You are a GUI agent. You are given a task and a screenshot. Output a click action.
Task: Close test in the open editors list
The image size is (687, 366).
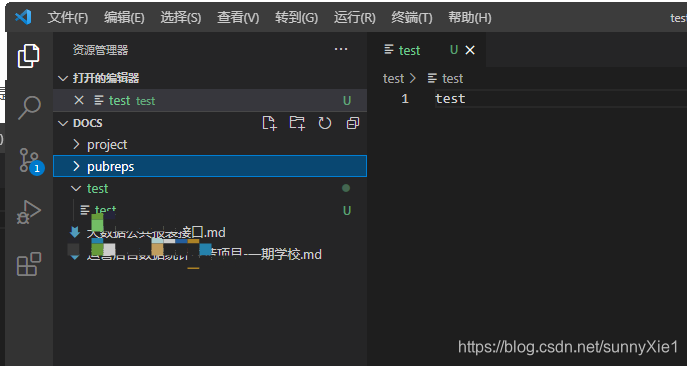79,100
